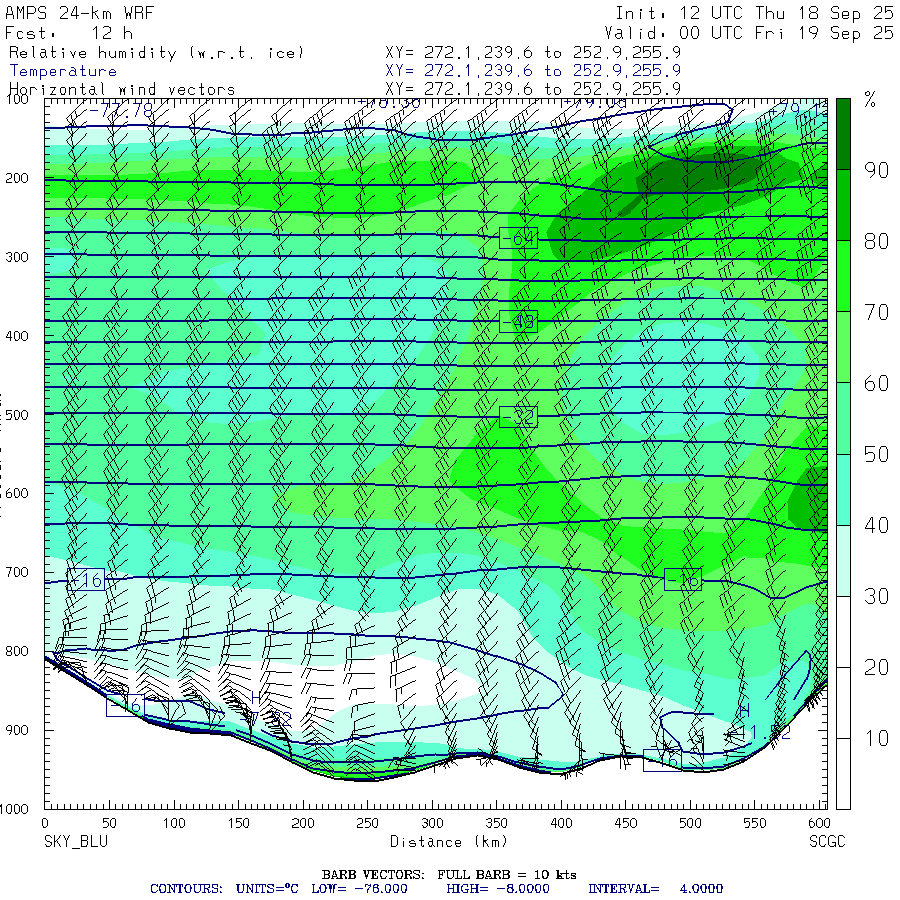The image size is (900, 900).
Task: Click the blue 'Temperature' field label
Action: (x=63, y=71)
